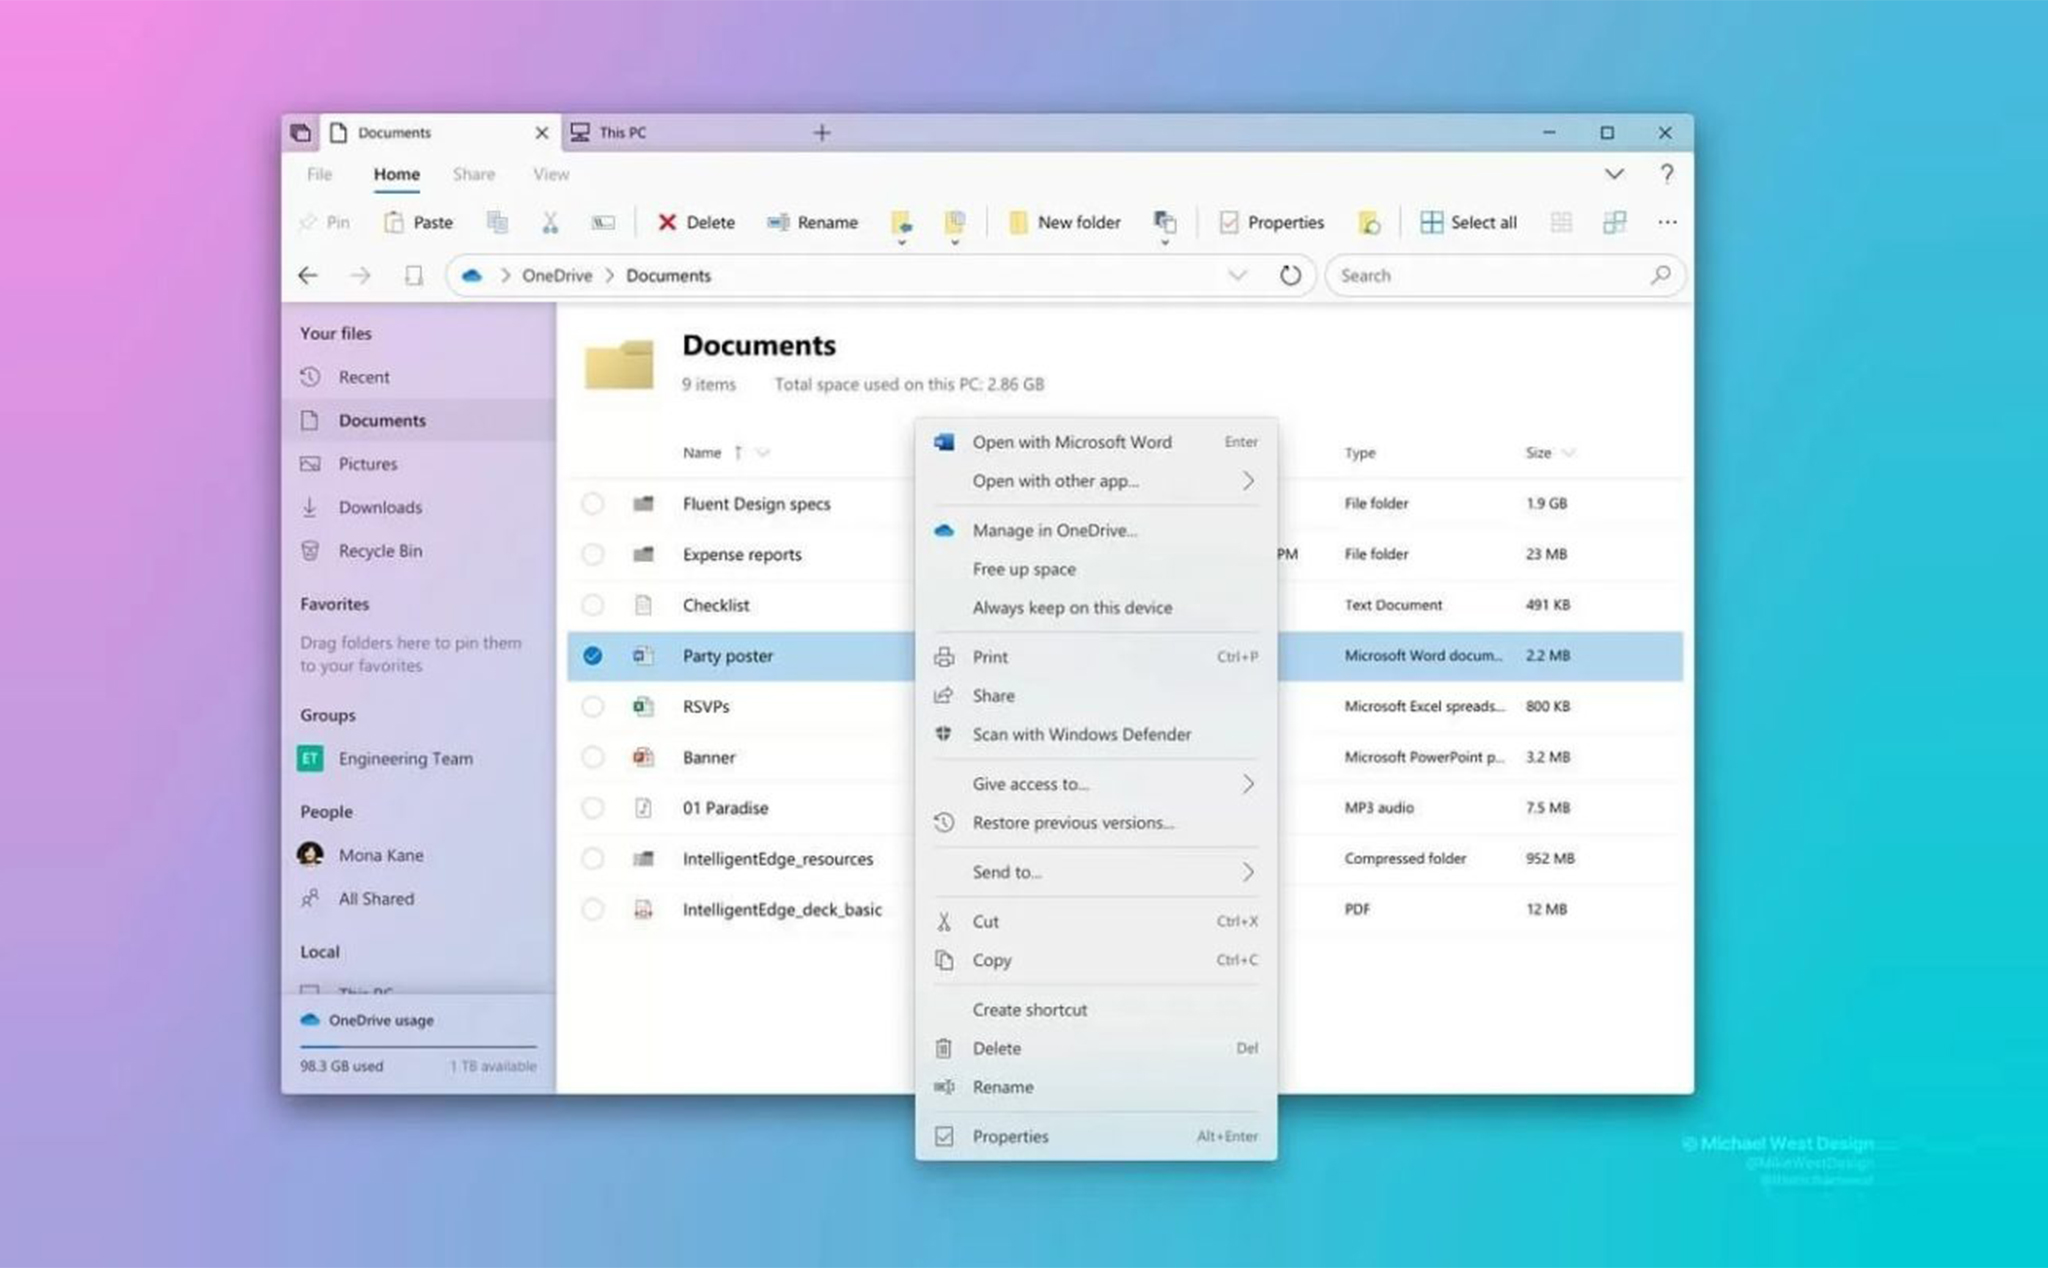Expand the Send to submenu arrow
This screenshot has width=2048, height=1268.
click(x=1247, y=872)
